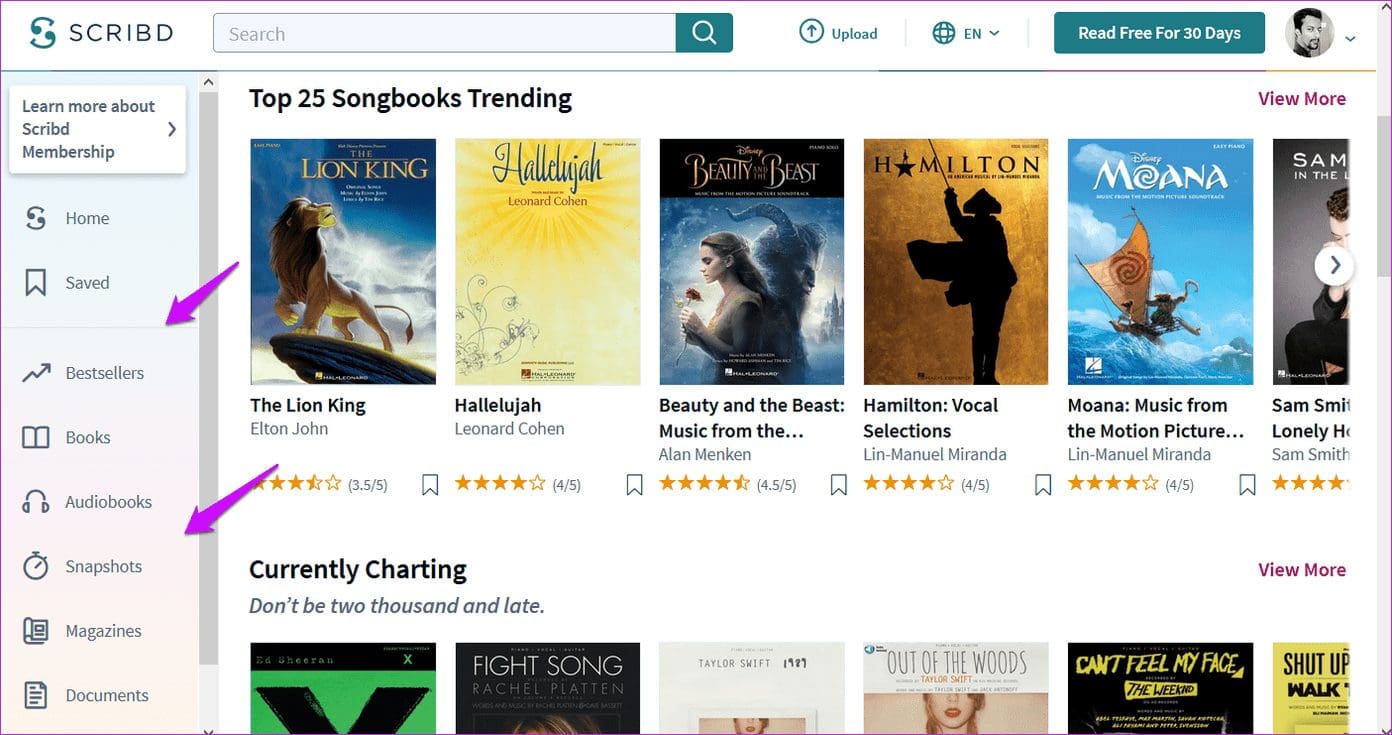Click the Books open-book icon
Viewport: 1392px width, 735px height.
[x=36, y=437]
